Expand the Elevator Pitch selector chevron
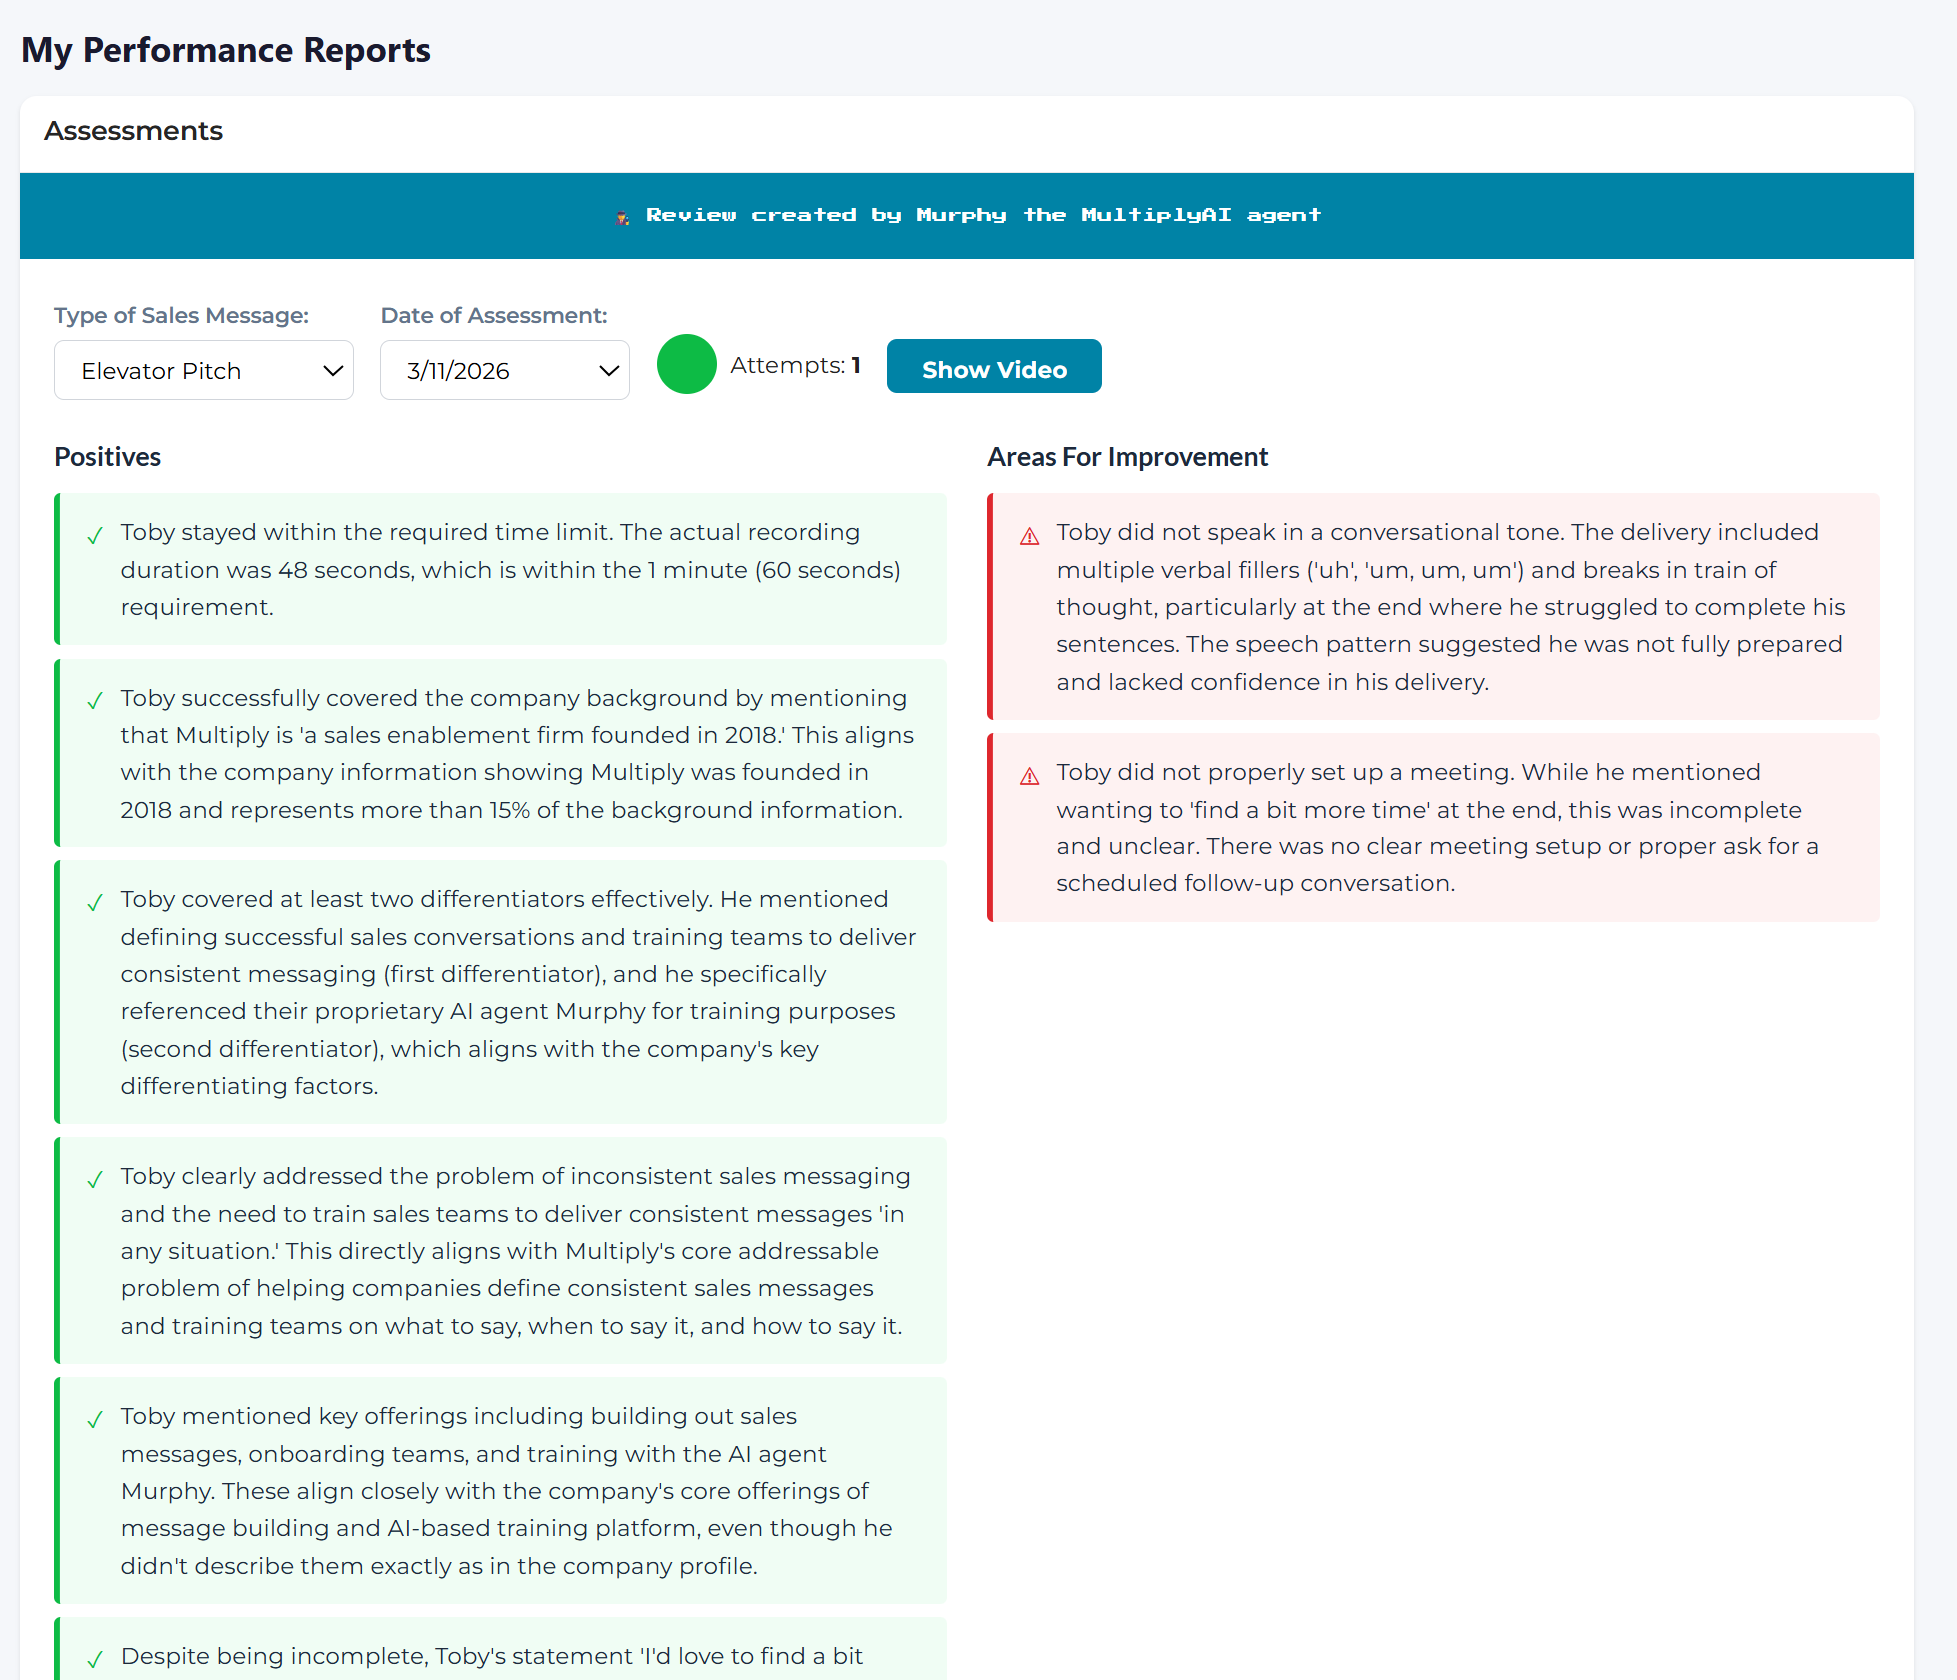This screenshot has width=1957, height=1680. click(334, 370)
